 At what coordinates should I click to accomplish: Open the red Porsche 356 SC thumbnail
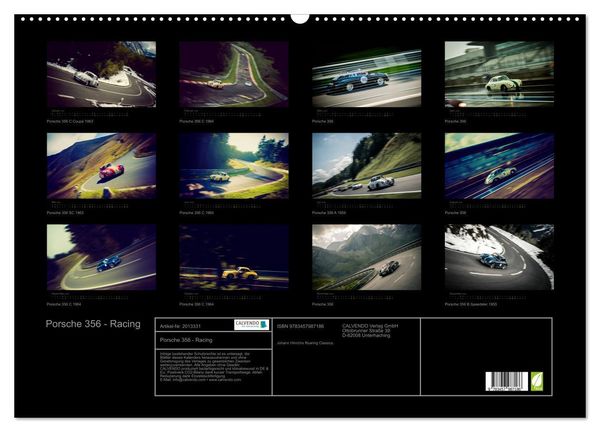point(101,166)
